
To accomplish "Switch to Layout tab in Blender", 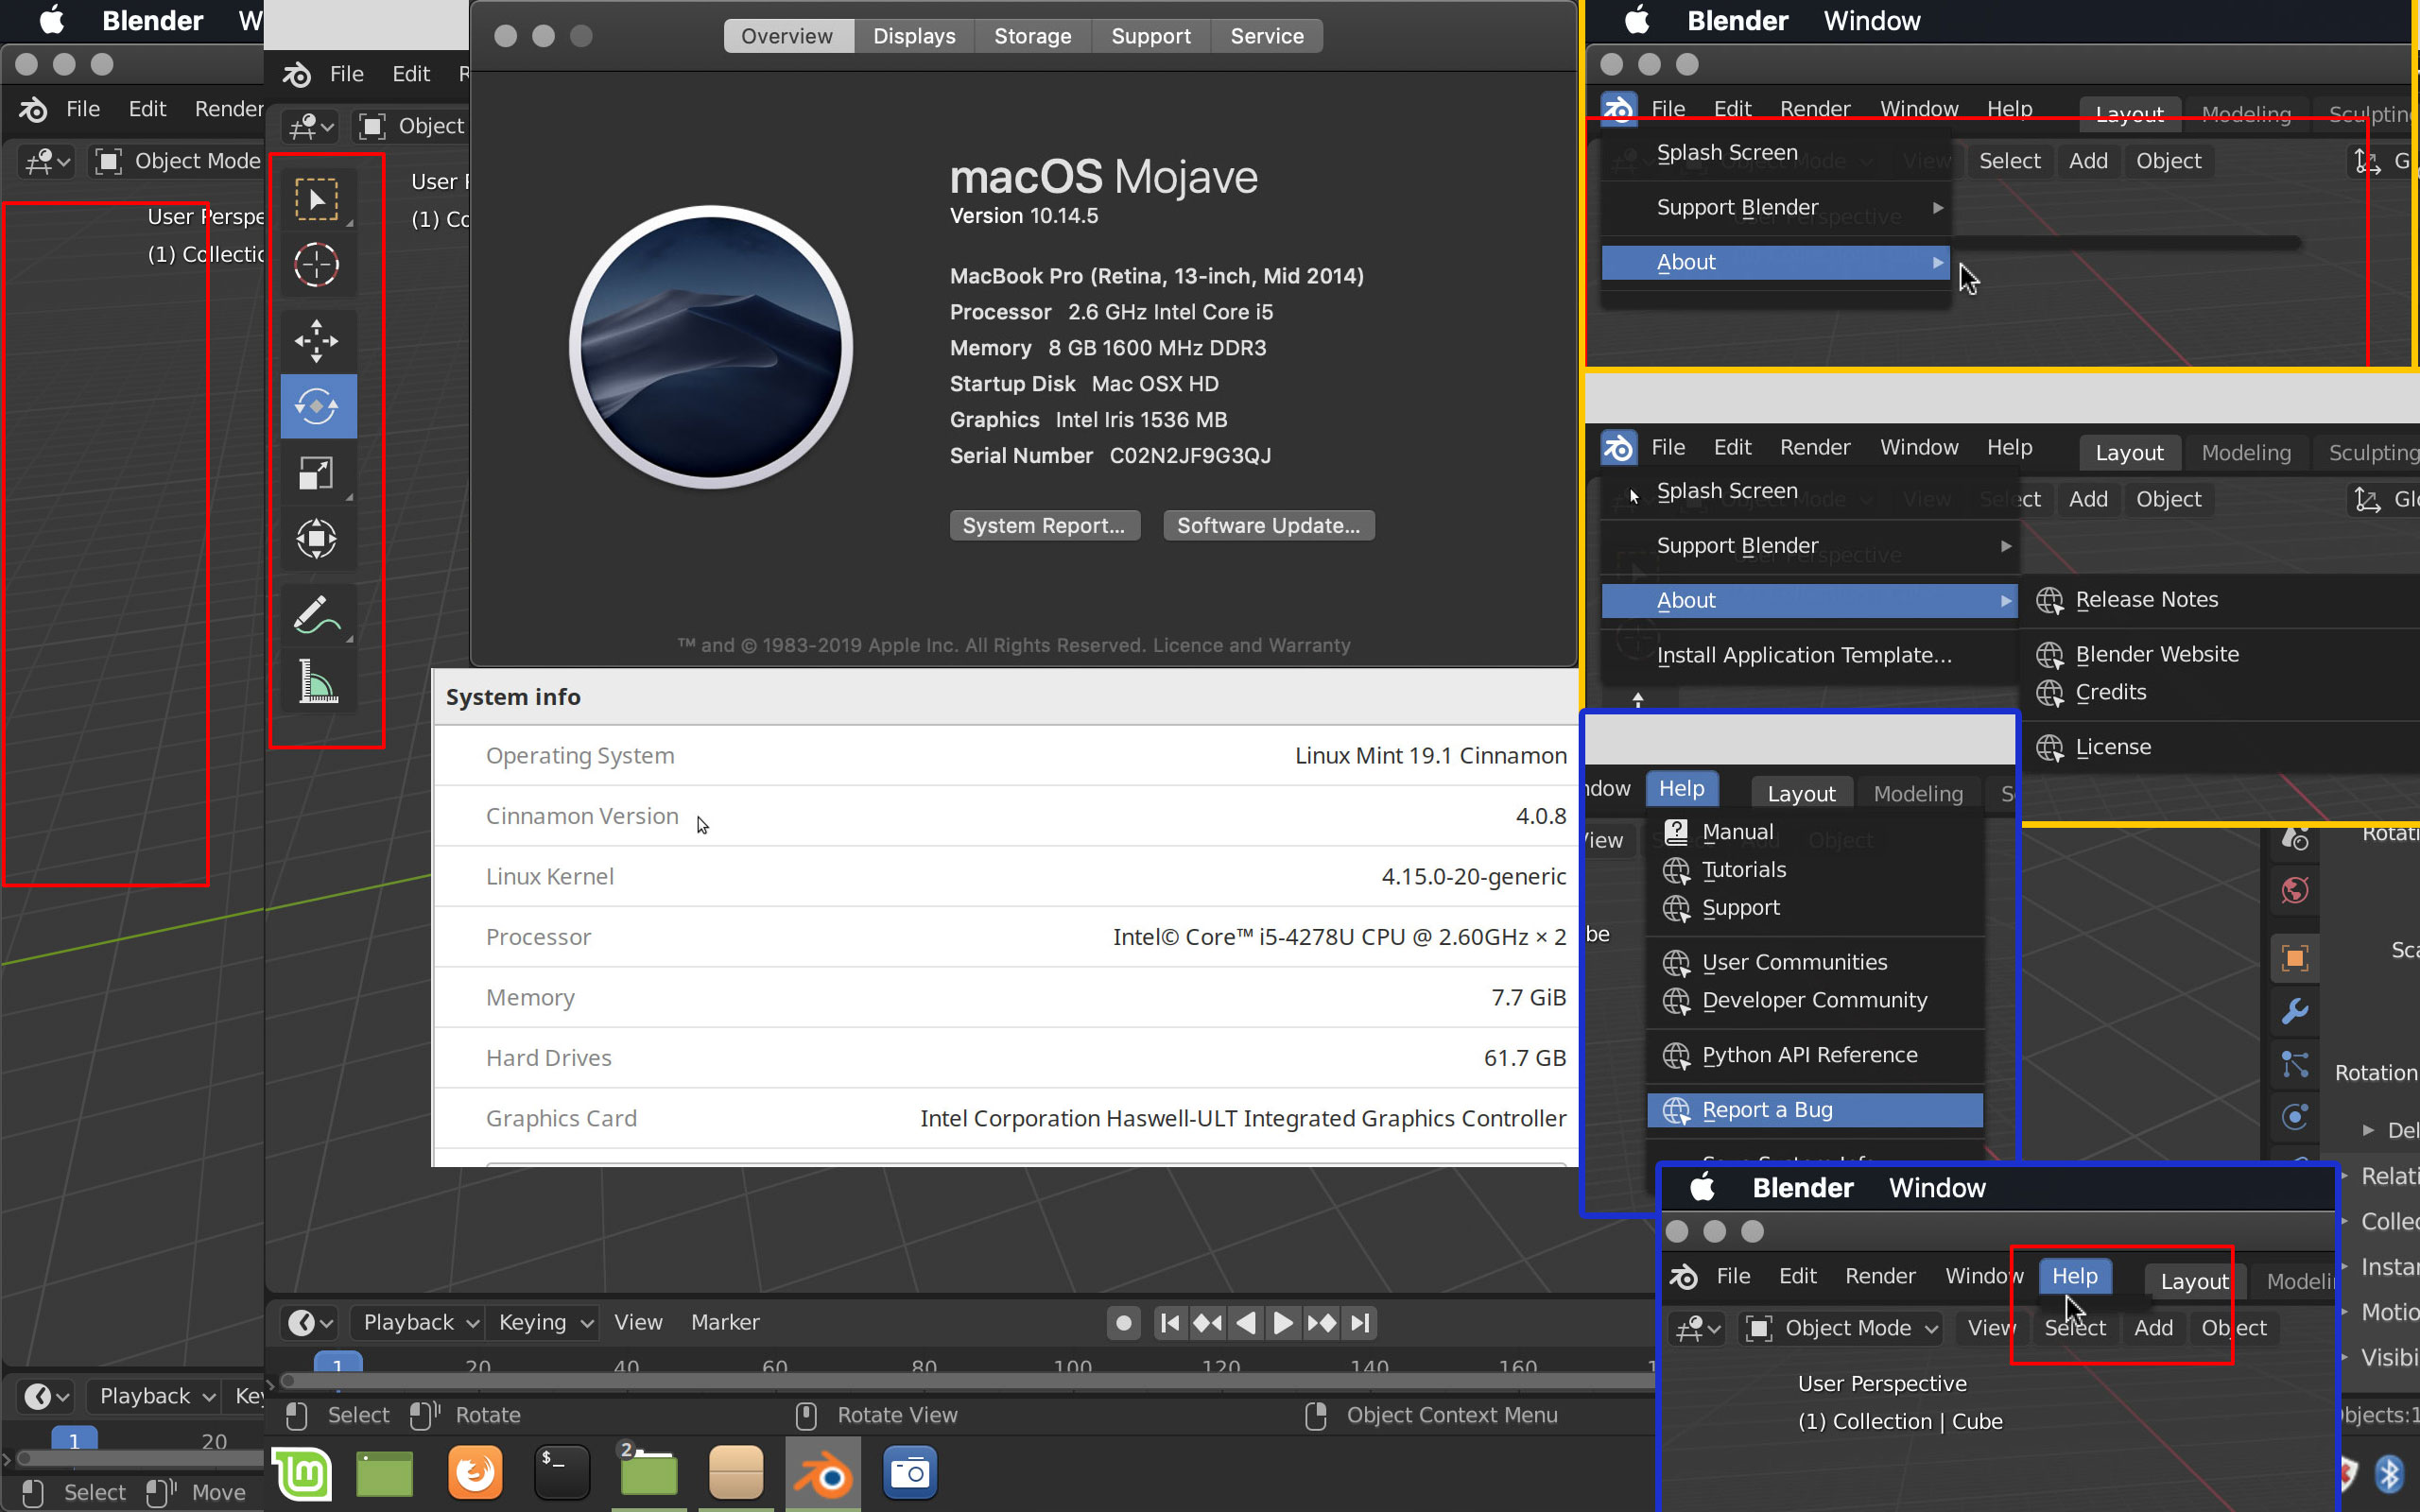I will point(2129,113).
